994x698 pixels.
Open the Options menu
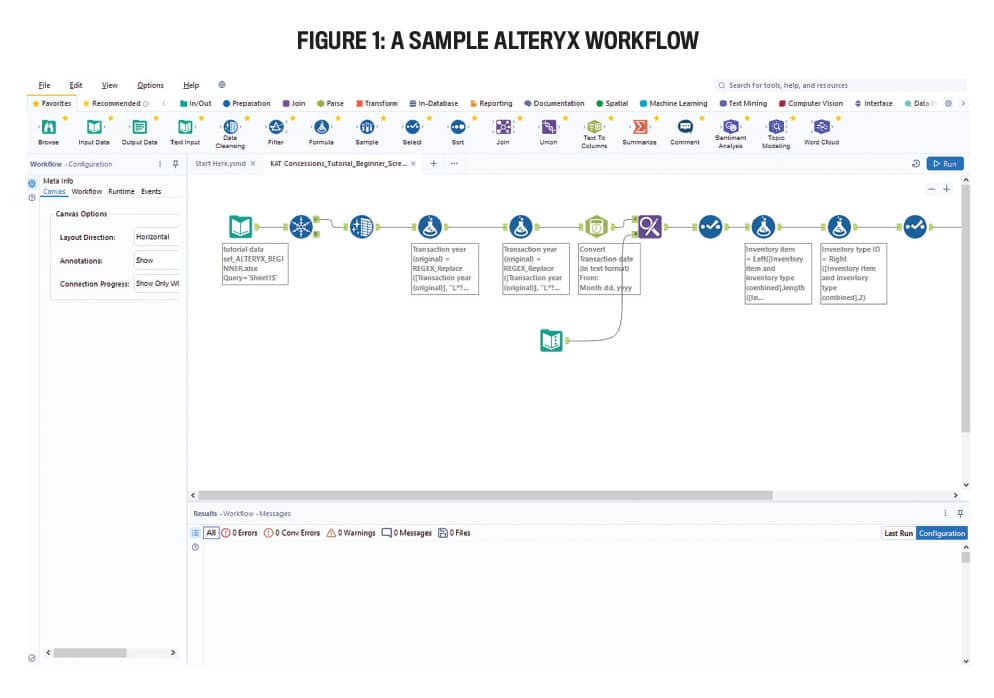point(150,85)
